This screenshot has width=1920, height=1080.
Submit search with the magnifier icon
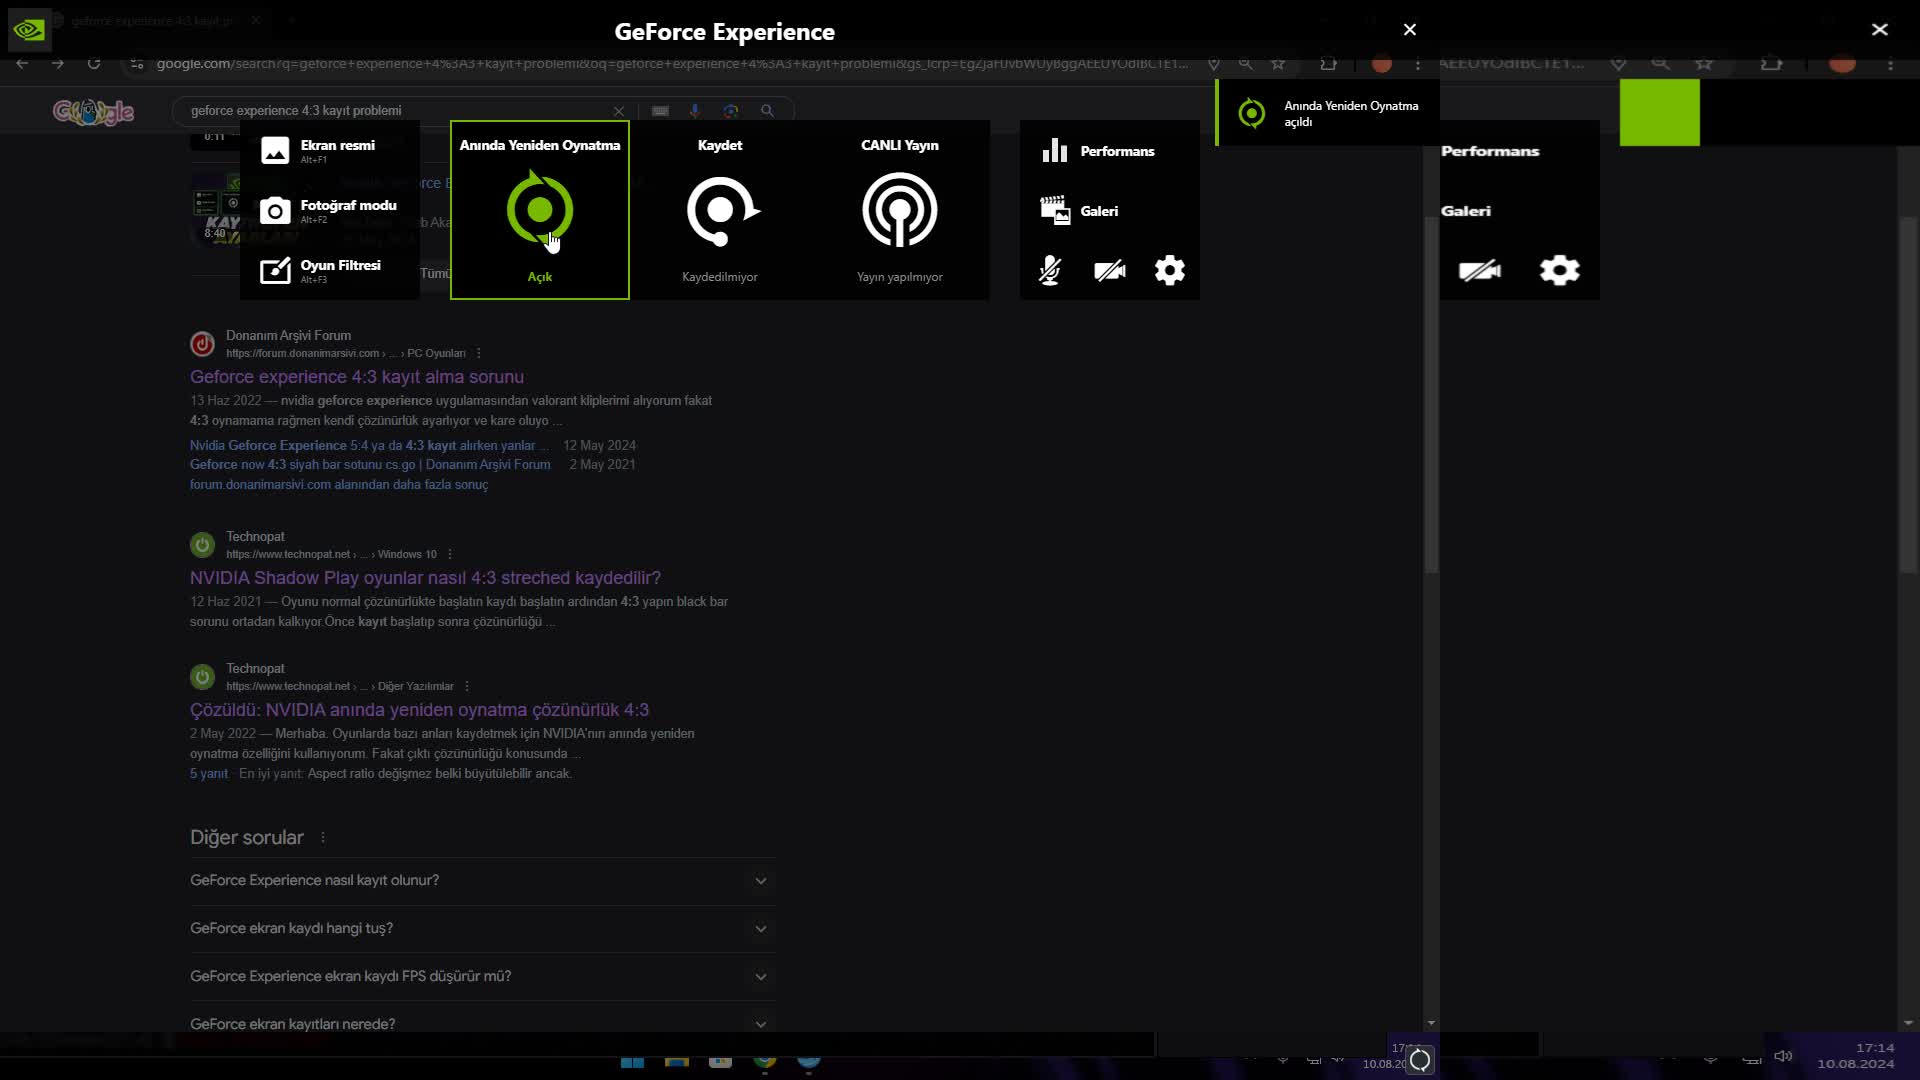[x=767, y=111]
